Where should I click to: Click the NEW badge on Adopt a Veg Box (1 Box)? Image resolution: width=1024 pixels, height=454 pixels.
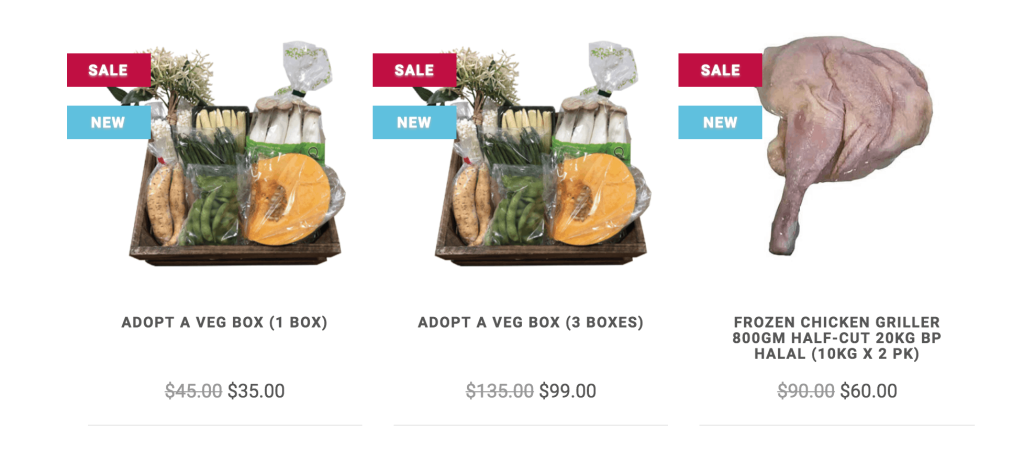[108, 122]
